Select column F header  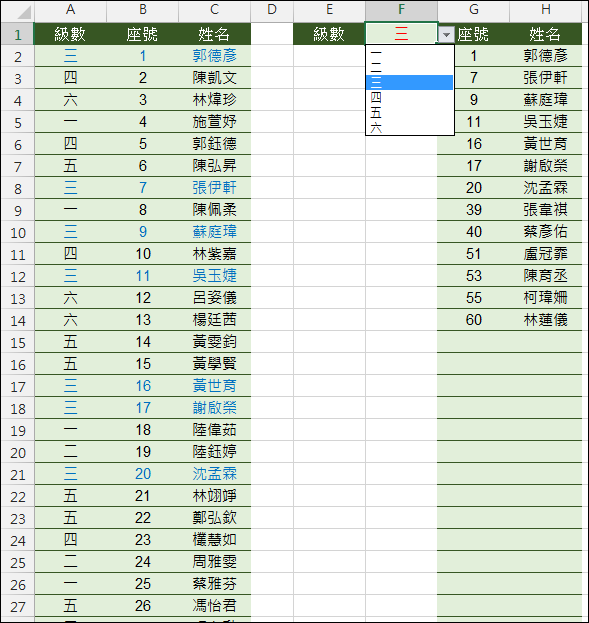tap(401, 10)
